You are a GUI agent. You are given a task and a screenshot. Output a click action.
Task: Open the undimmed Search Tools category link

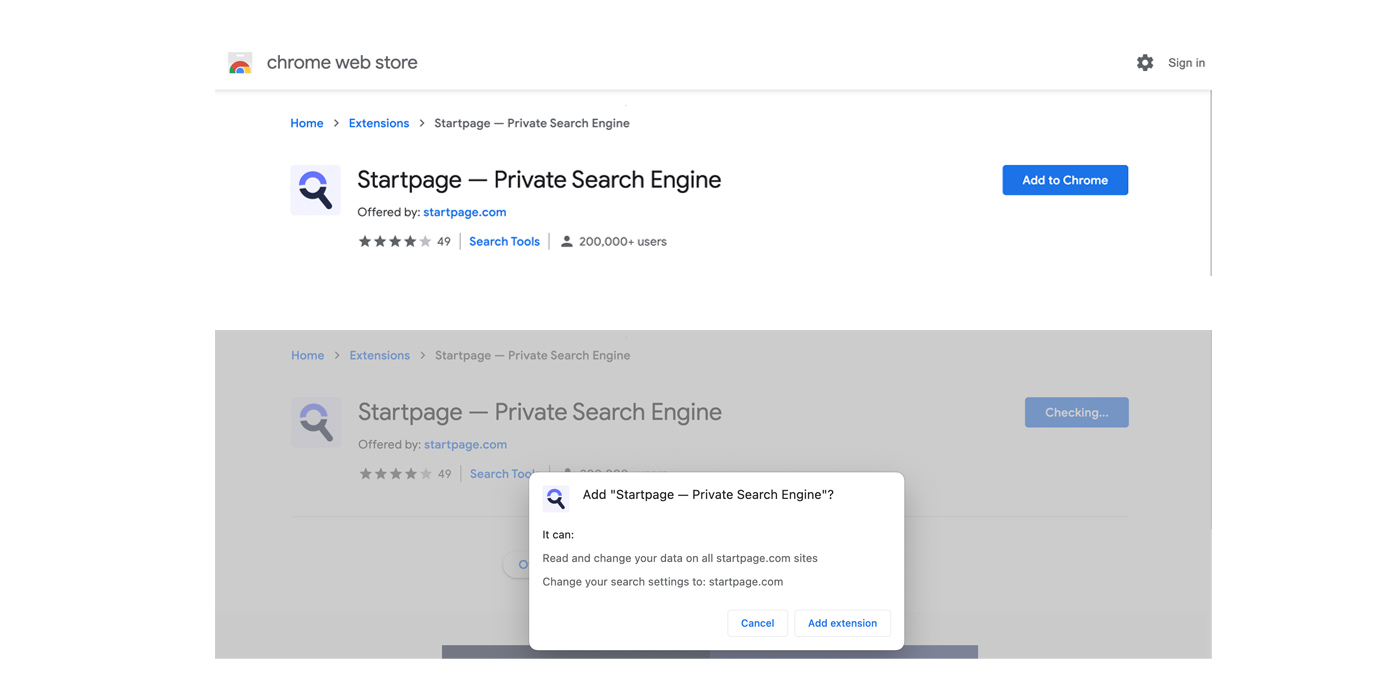point(504,241)
